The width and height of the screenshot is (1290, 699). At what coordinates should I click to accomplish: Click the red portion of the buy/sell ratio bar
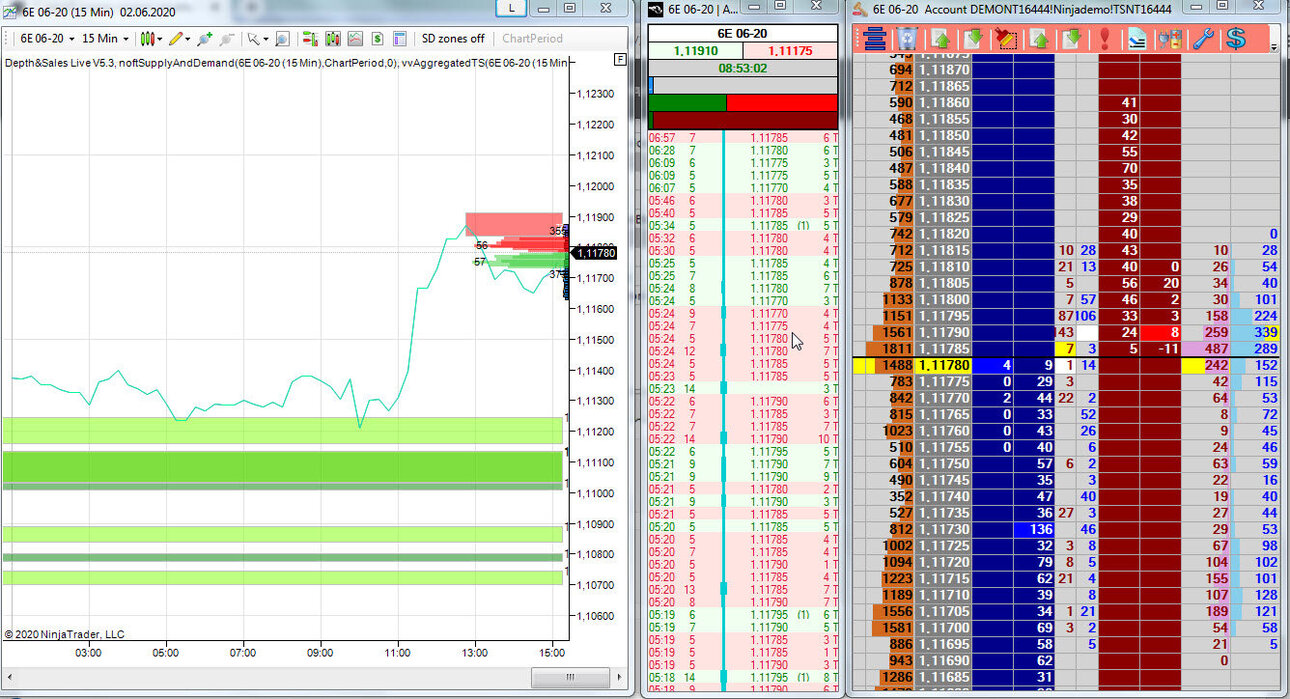(x=782, y=102)
